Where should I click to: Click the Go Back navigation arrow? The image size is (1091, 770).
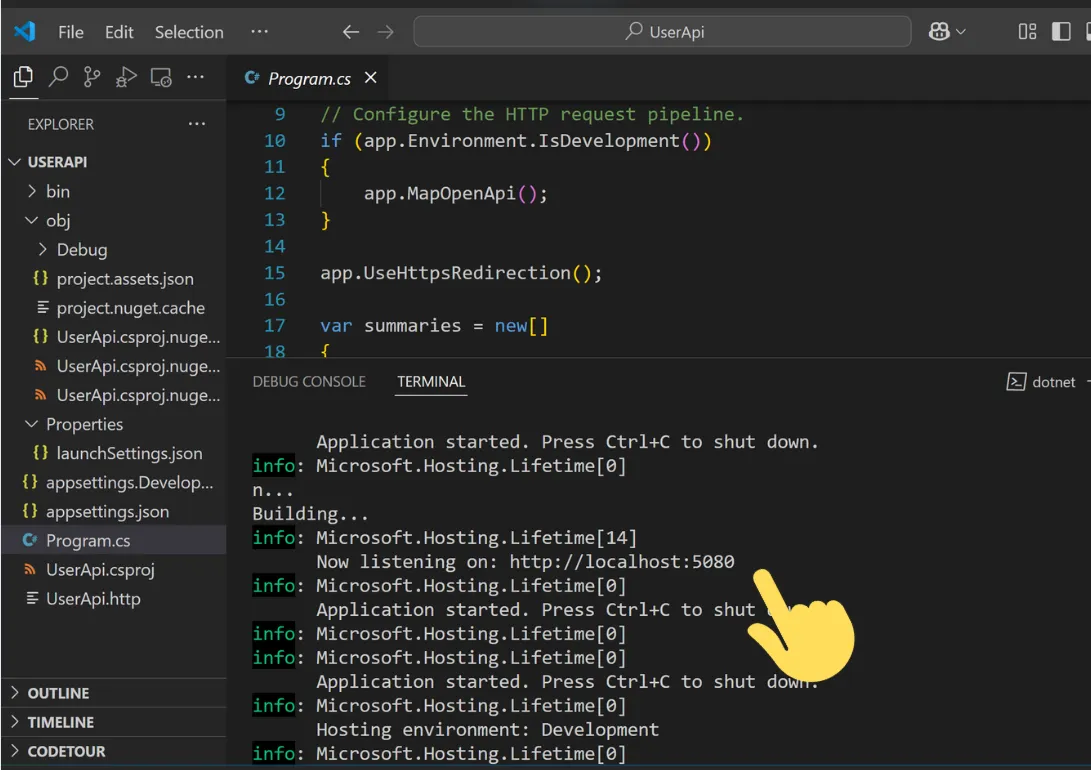pos(349,31)
